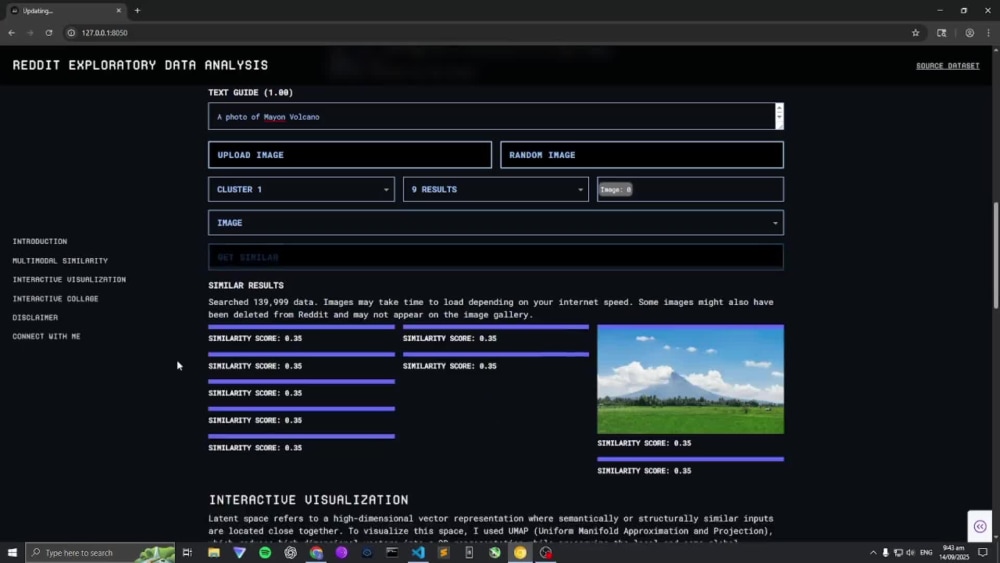This screenshot has width=1000, height=563.
Task: Switch to Google Chrome on the taskbar
Action: (x=316, y=552)
